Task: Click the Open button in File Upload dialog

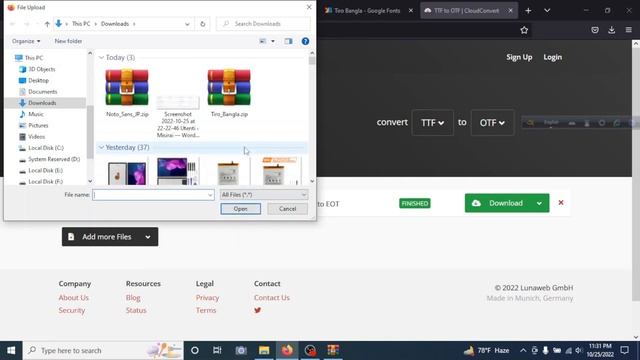Action: [x=240, y=209]
